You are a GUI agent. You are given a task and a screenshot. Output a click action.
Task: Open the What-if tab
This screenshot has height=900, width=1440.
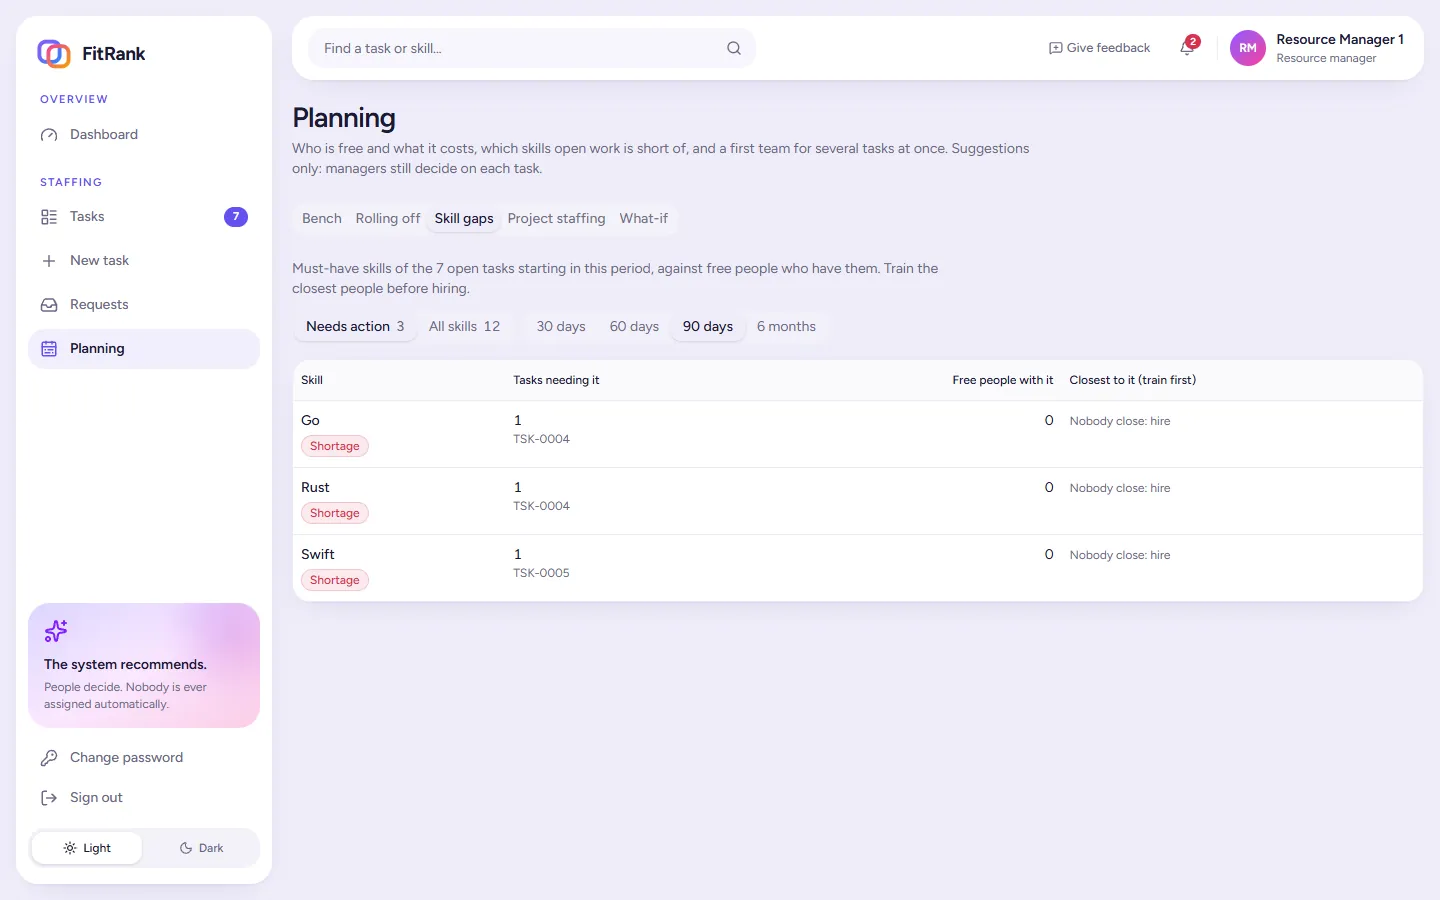tap(644, 219)
